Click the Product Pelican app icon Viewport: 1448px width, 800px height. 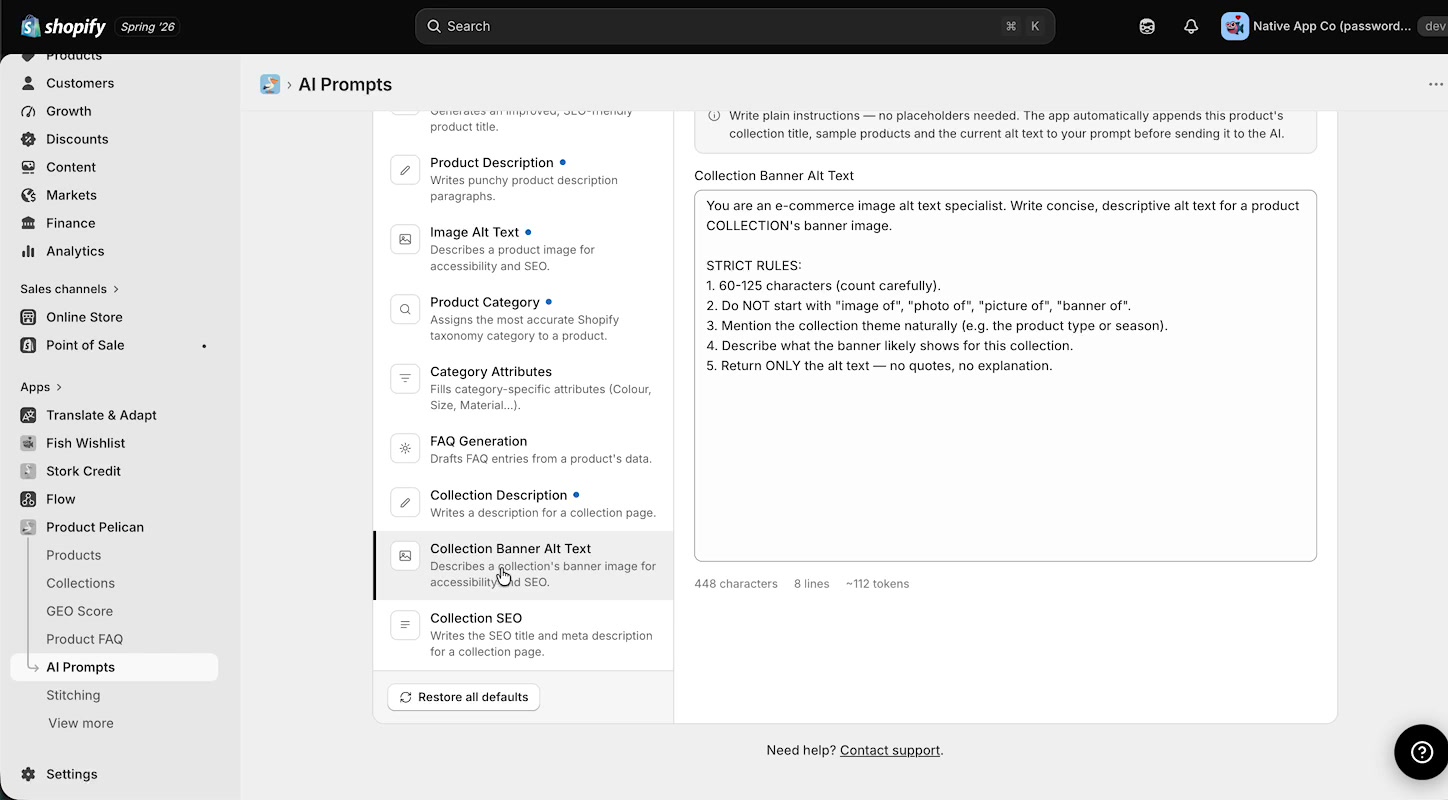(x=28, y=527)
